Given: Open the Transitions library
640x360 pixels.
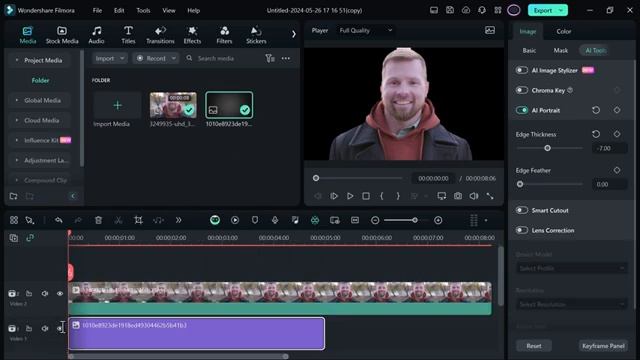Looking at the screenshot, I should (x=160, y=35).
